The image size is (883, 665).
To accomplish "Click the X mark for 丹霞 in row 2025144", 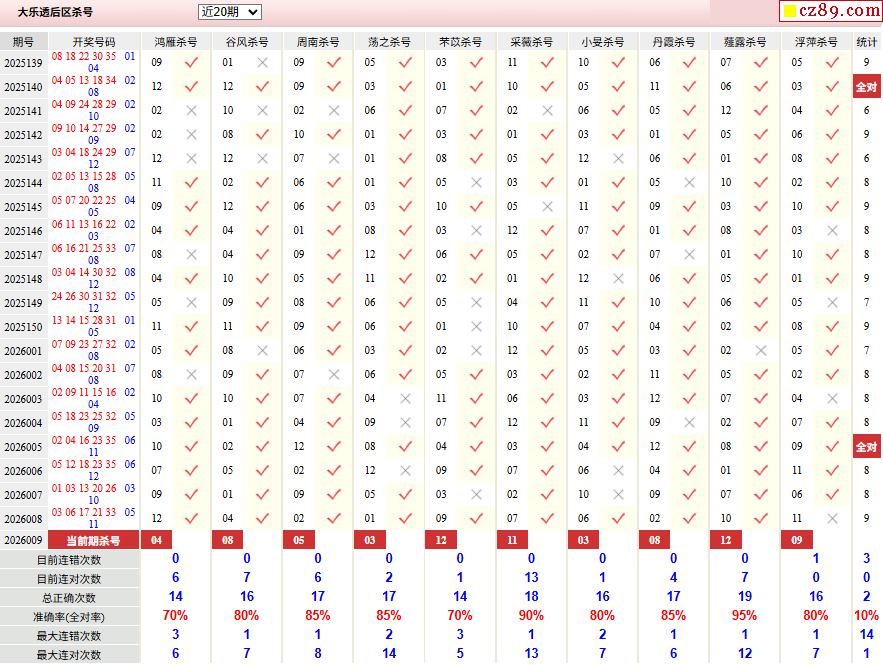I will tap(689, 182).
